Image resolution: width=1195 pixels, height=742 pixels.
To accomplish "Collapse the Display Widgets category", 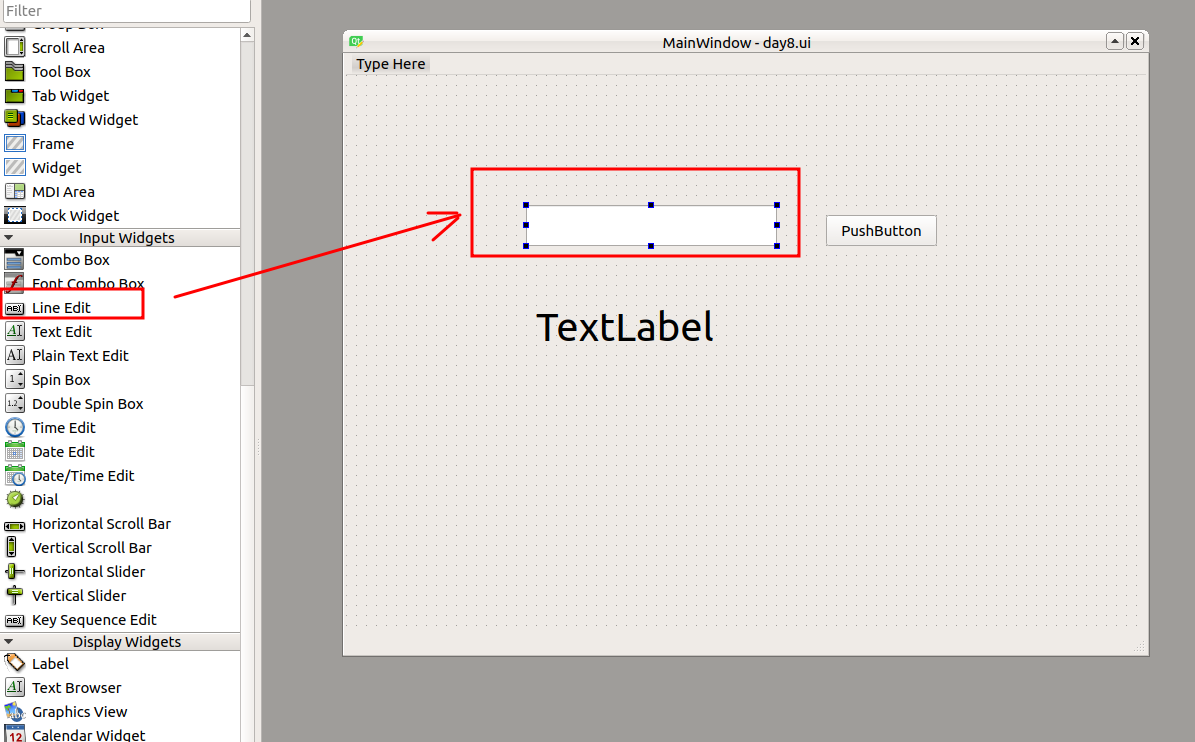I will (x=9, y=642).
